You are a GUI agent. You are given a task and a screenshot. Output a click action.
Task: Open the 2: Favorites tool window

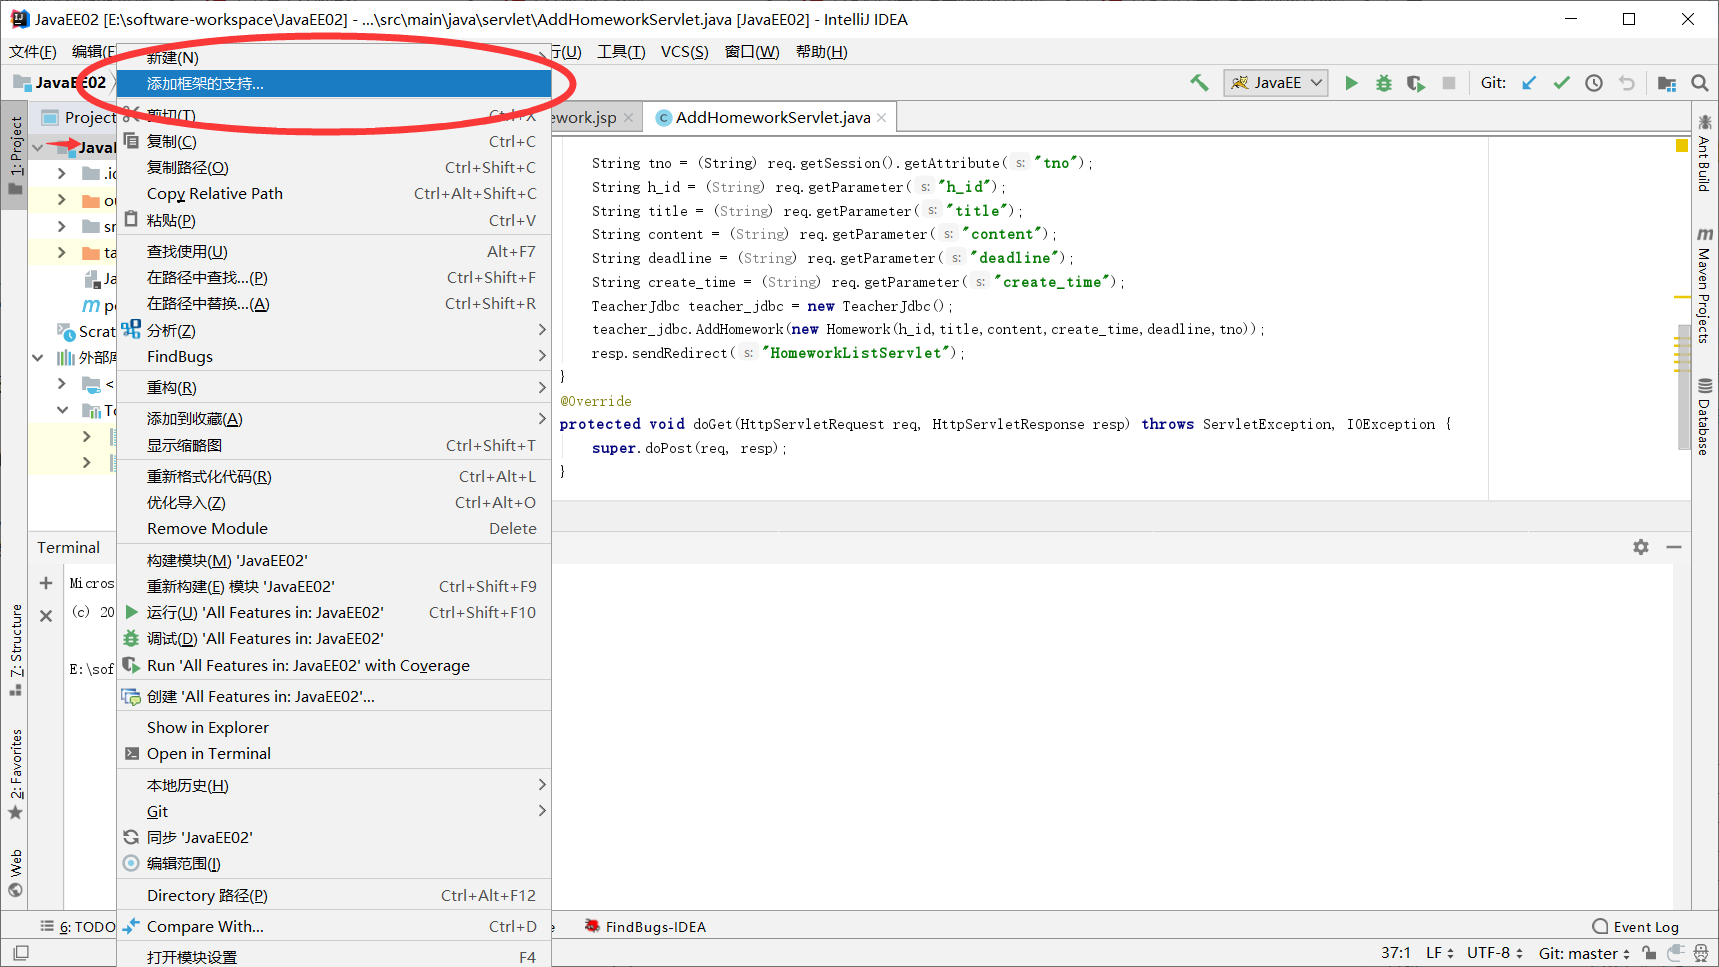15,774
